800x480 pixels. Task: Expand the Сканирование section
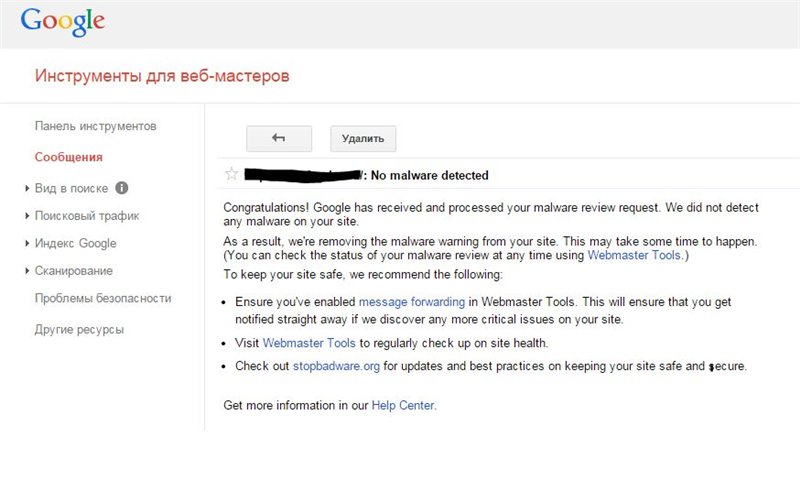click(27, 271)
